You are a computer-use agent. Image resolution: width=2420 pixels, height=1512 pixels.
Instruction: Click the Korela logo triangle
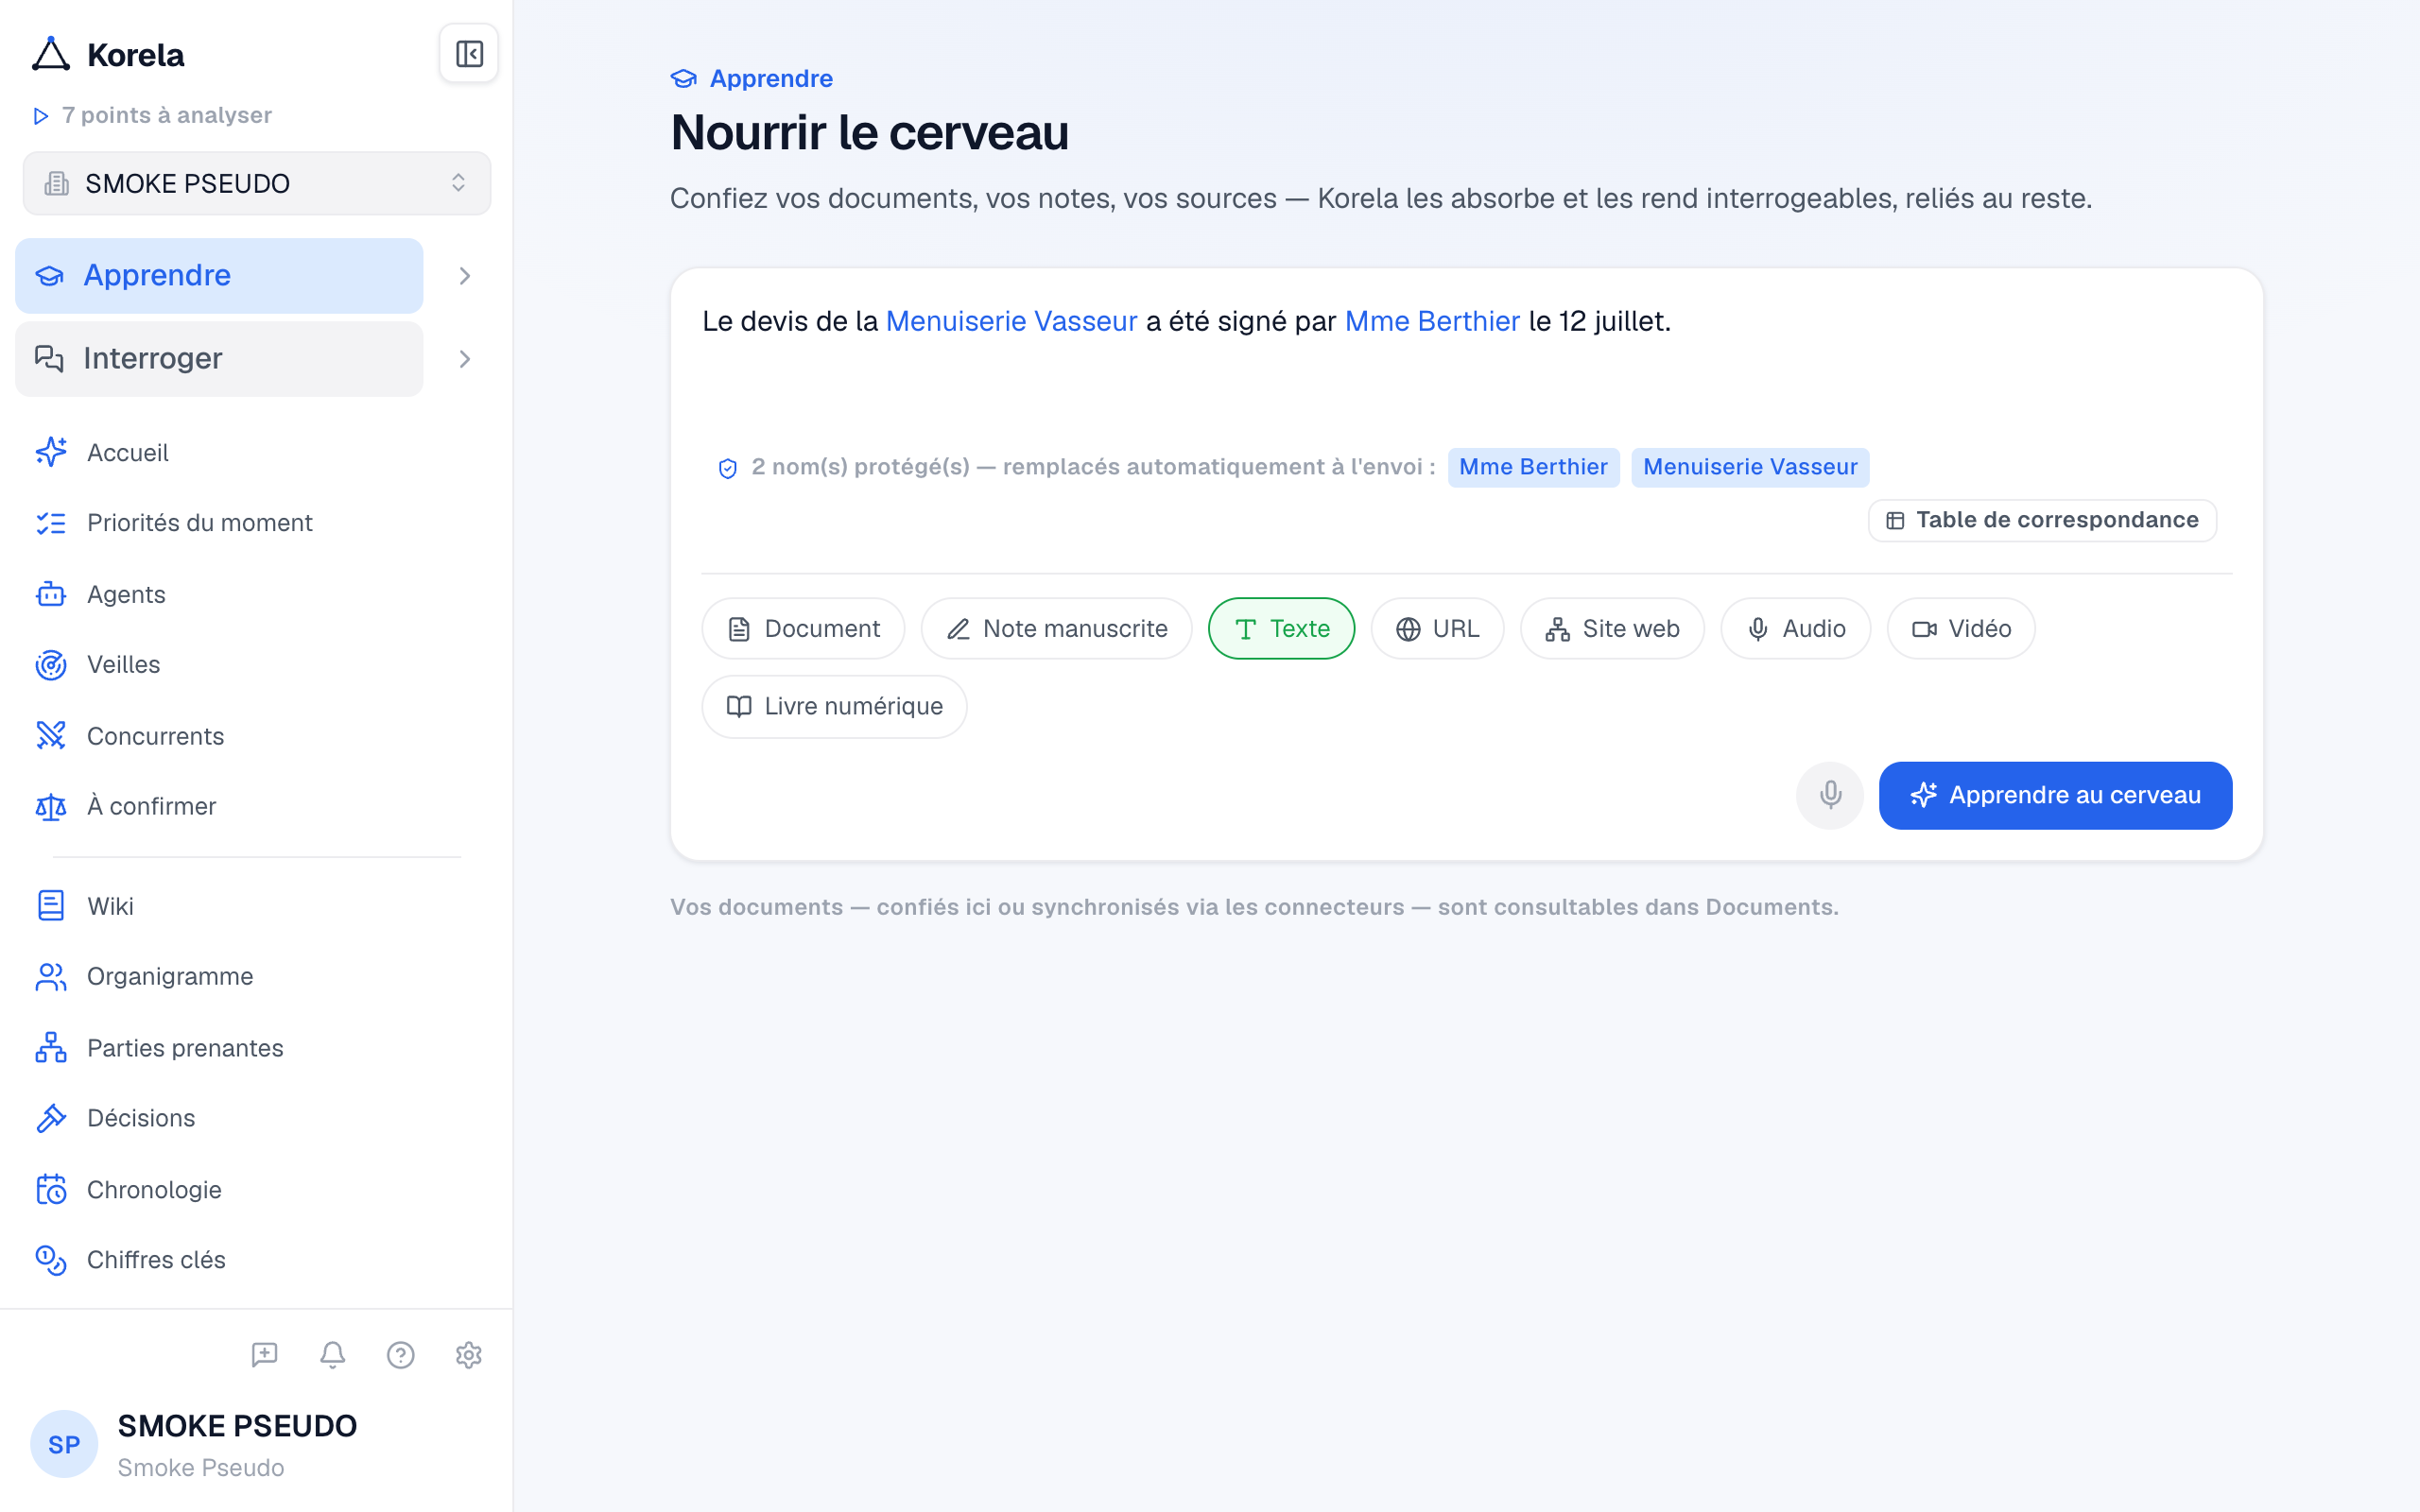[51, 54]
